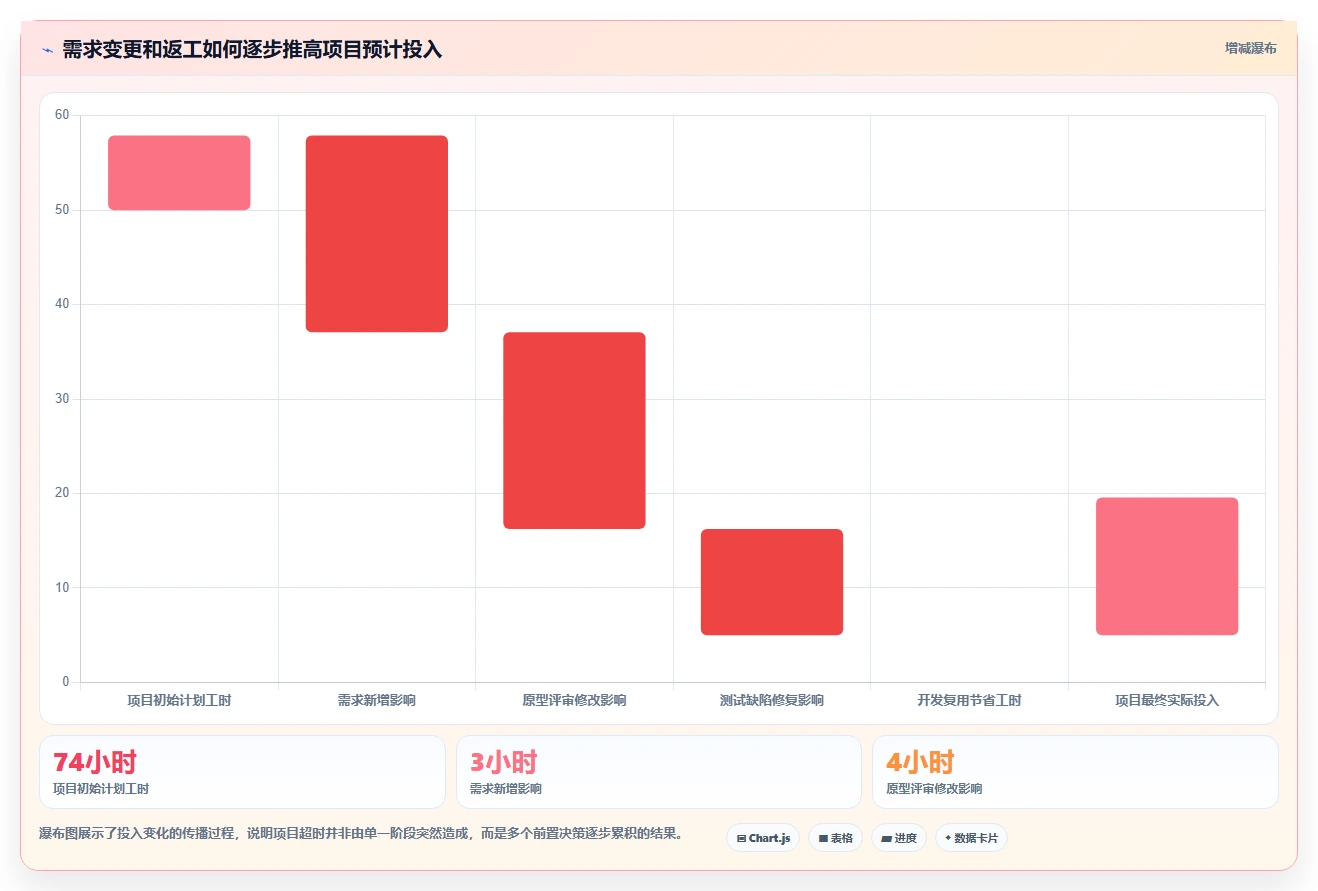
Task: Click the y-axis value 30
Action: pos(62,399)
